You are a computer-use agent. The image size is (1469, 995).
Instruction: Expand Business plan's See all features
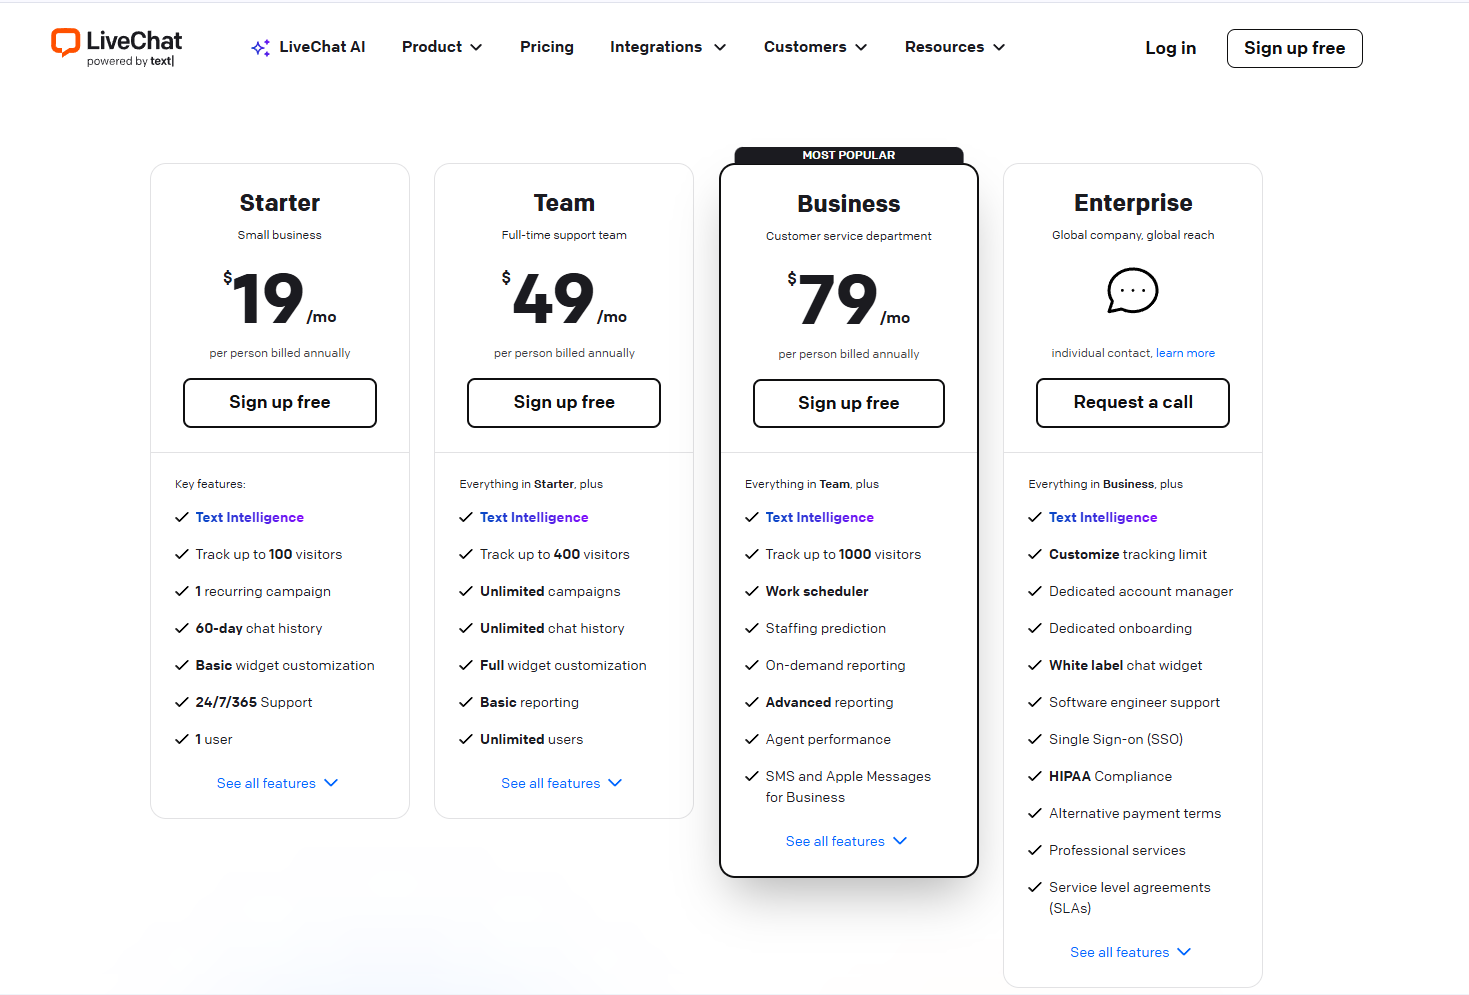click(x=846, y=841)
